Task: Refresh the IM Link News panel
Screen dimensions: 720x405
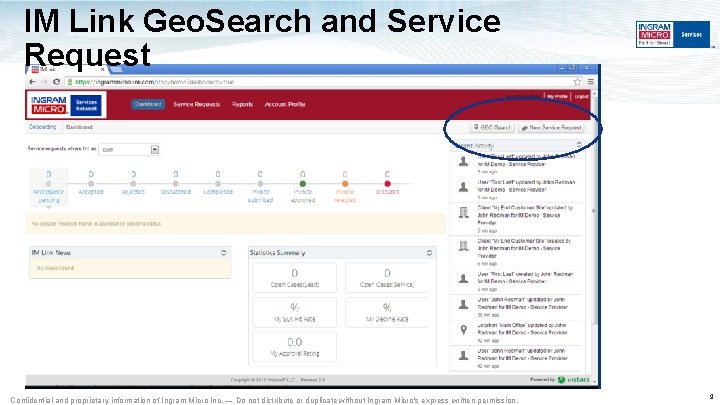Action: tap(224, 253)
